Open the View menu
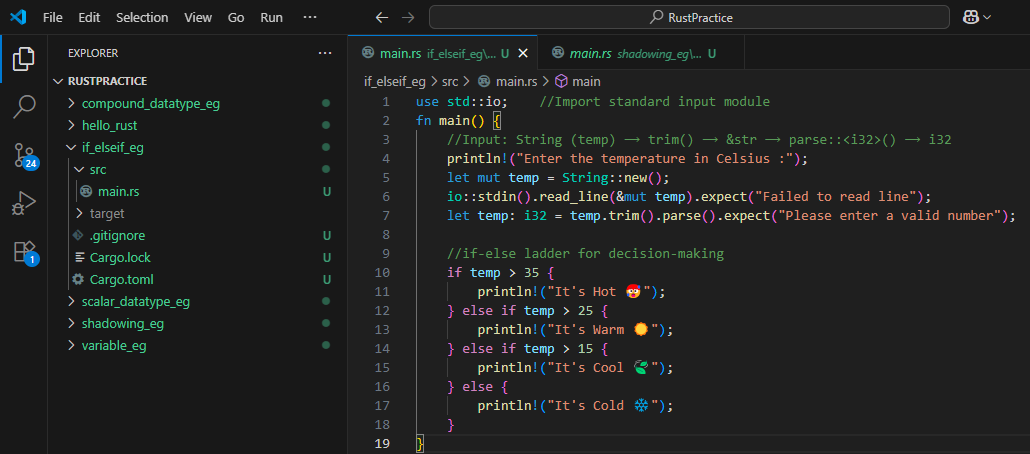Image resolution: width=1030 pixels, height=454 pixels. tap(198, 18)
